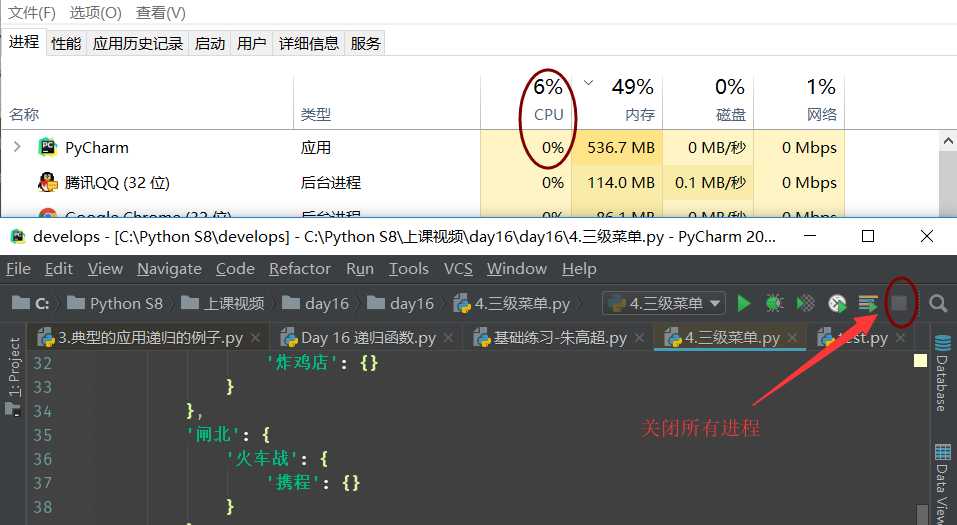The image size is (957, 525).
Task: Switch to the 应用历史记录 tab
Action: (x=138, y=43)
